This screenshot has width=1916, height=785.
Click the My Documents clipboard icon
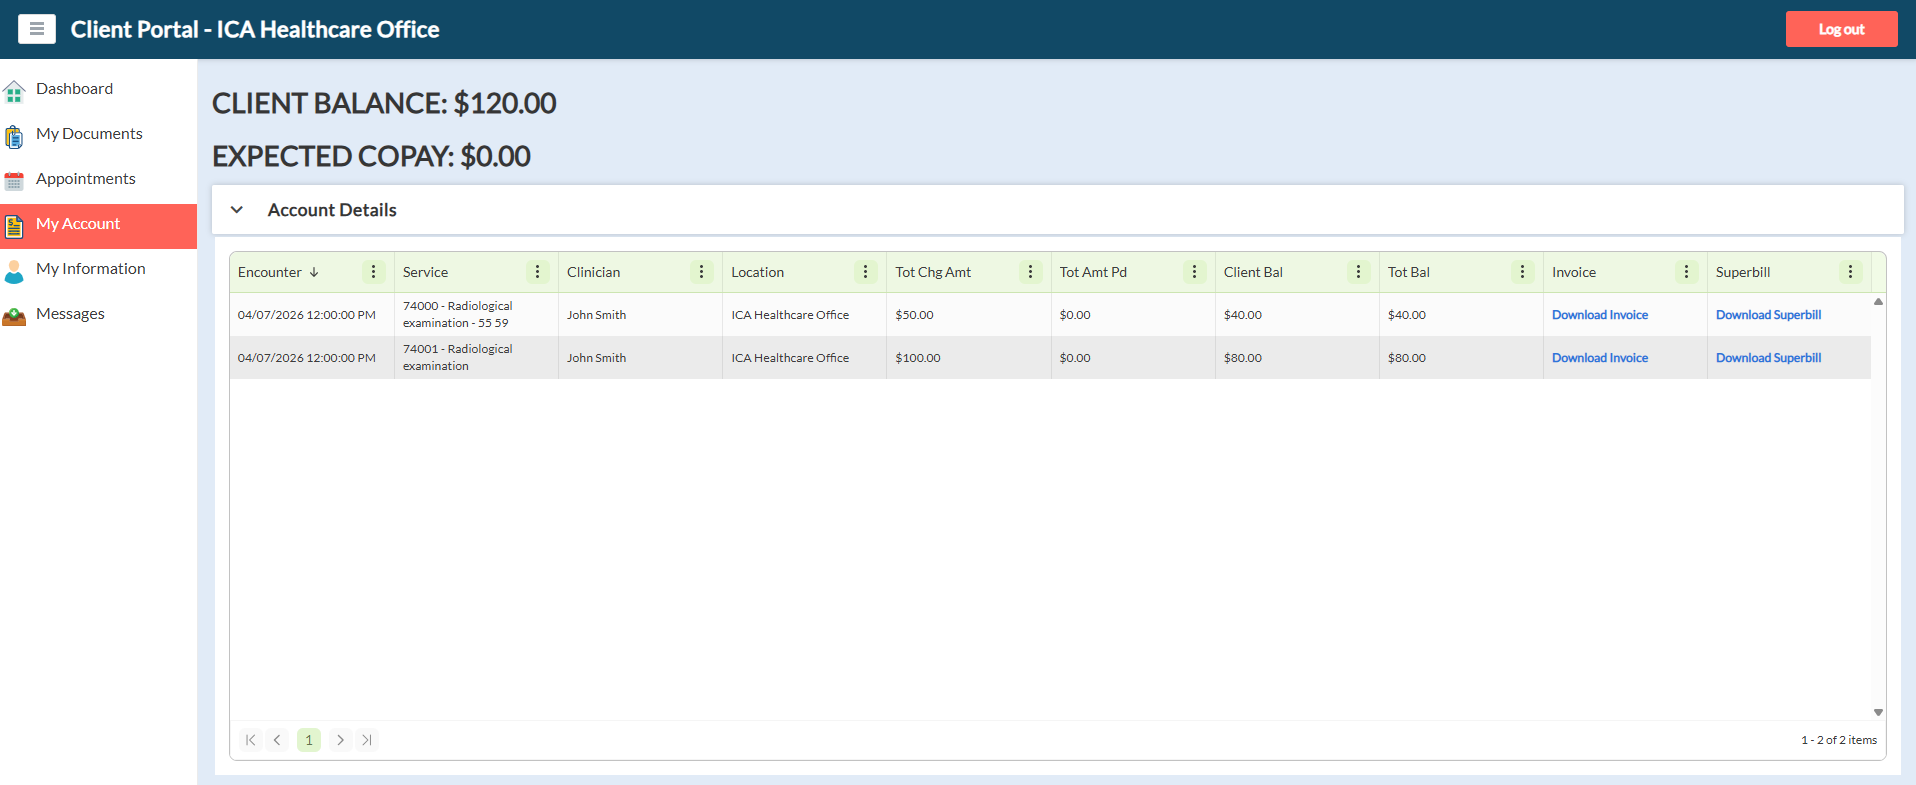14,136
